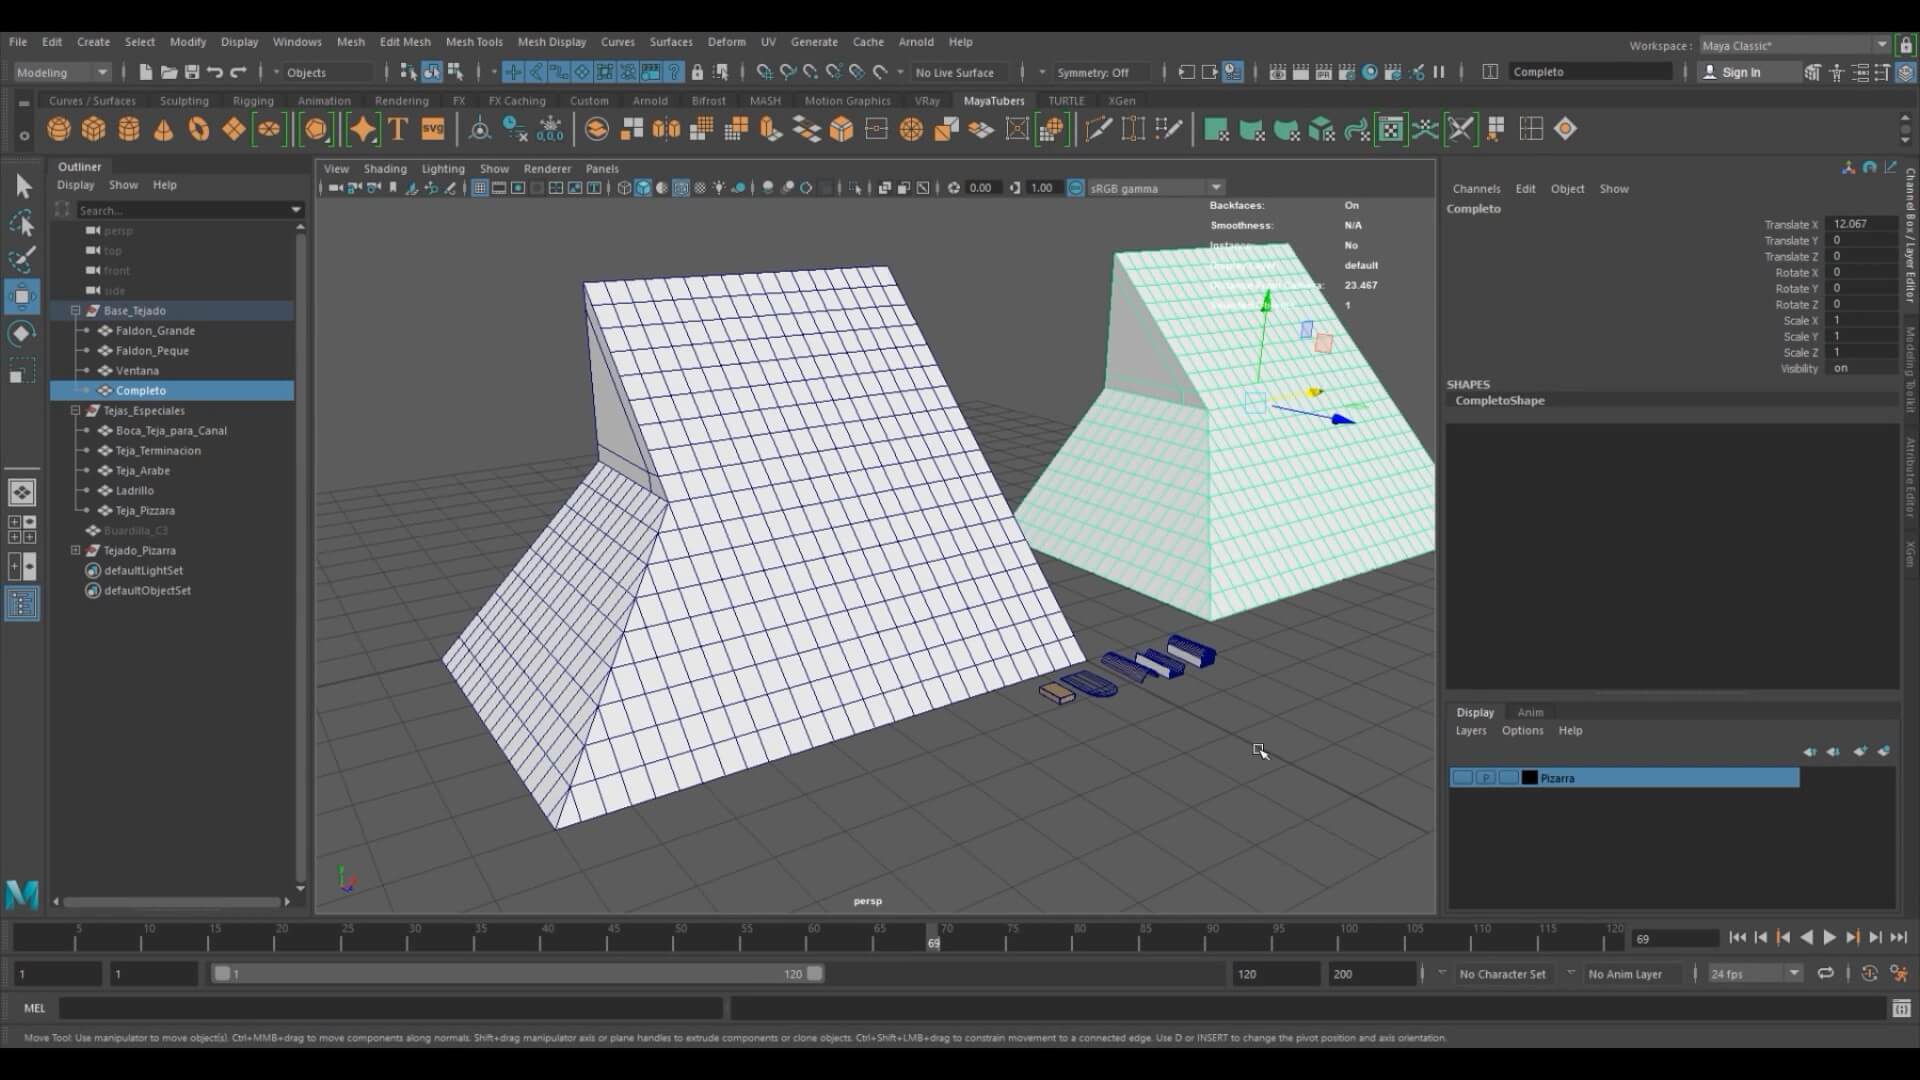Select the polygon sphere shelf icon
This screenshot has height=1080, width=1920.
pos(59,129)
